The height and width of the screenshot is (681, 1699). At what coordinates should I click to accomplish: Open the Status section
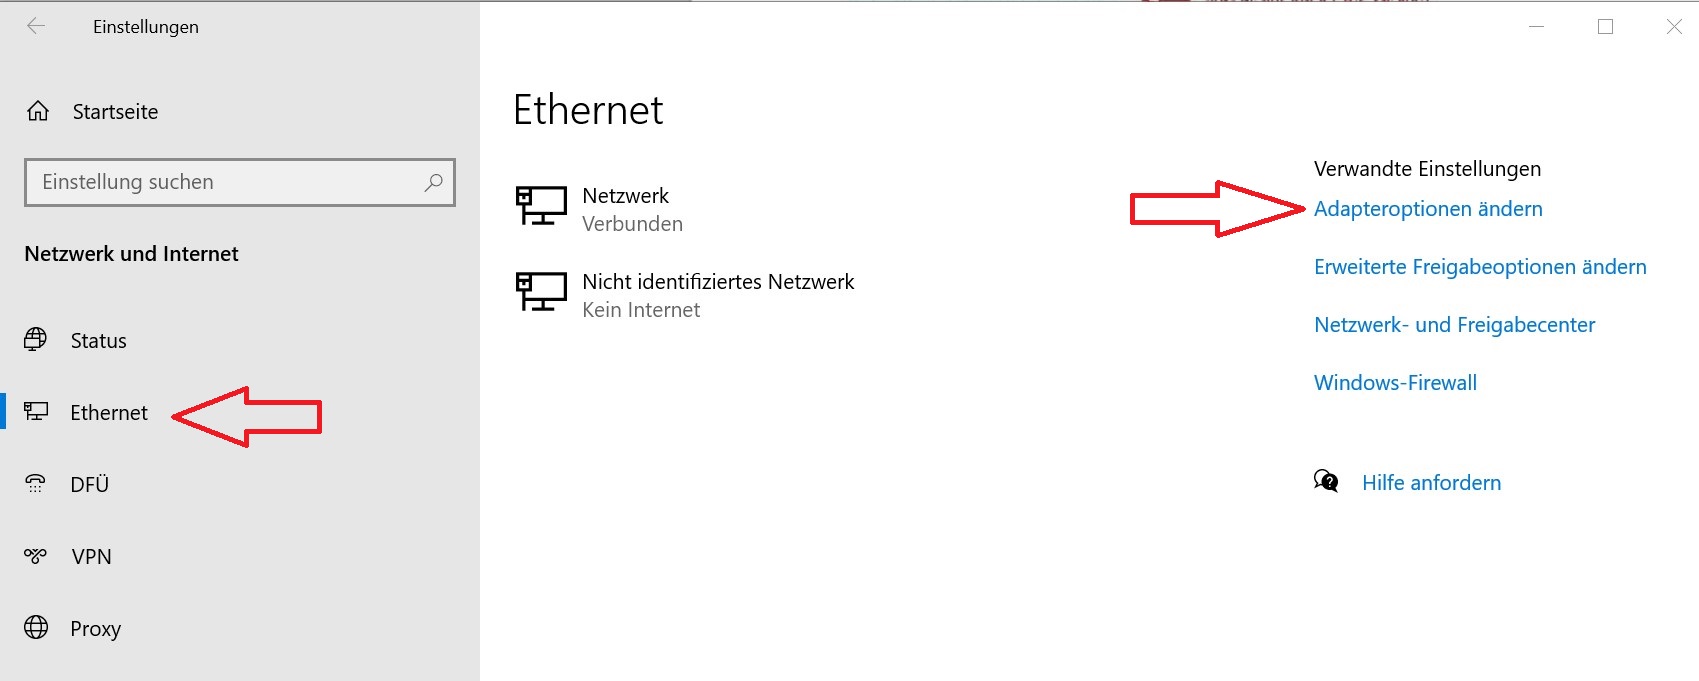click(98, 341)
